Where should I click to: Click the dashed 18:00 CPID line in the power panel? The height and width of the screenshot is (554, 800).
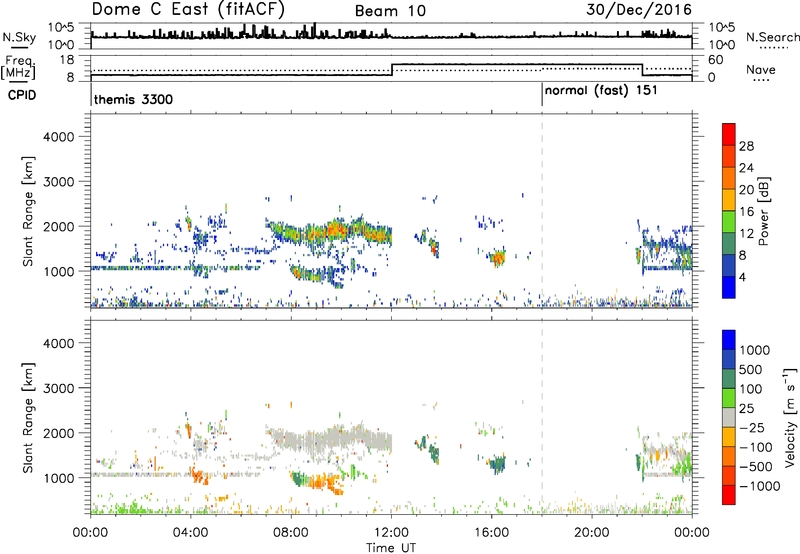click(x=542, y=211)
